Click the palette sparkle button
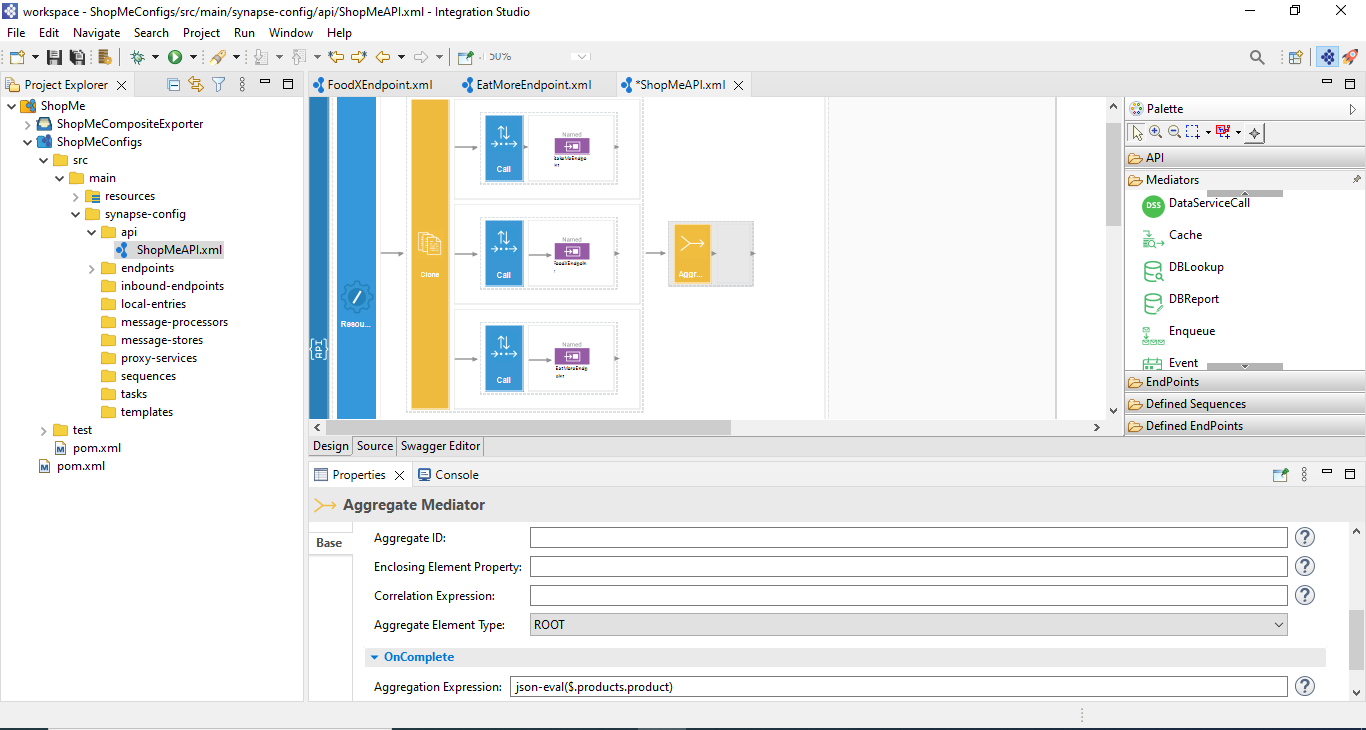 tap(1256, 132)
